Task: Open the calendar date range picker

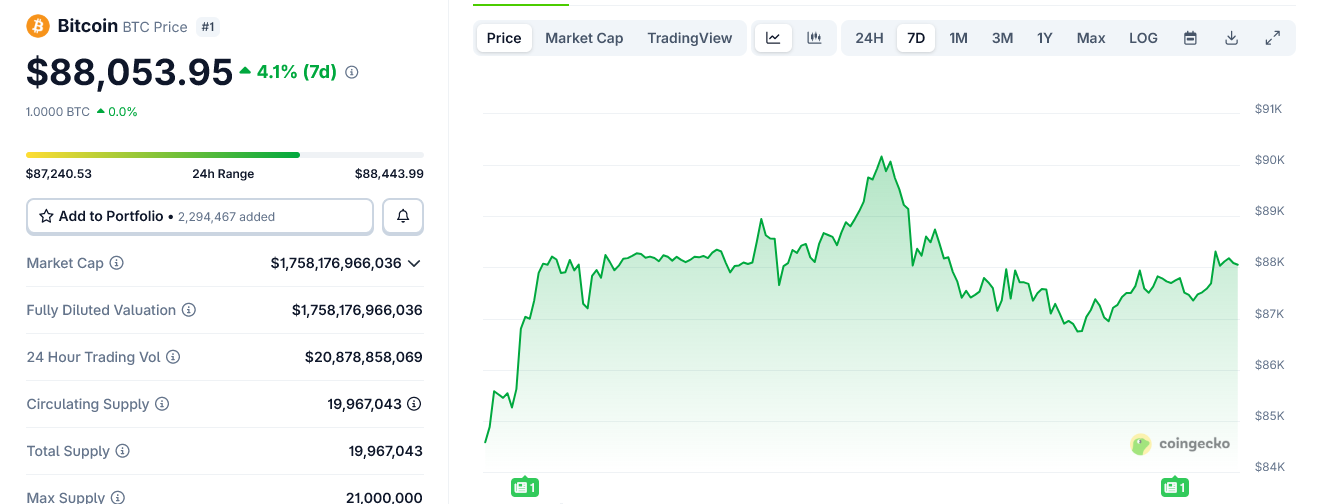Action: pos(1190,38)
